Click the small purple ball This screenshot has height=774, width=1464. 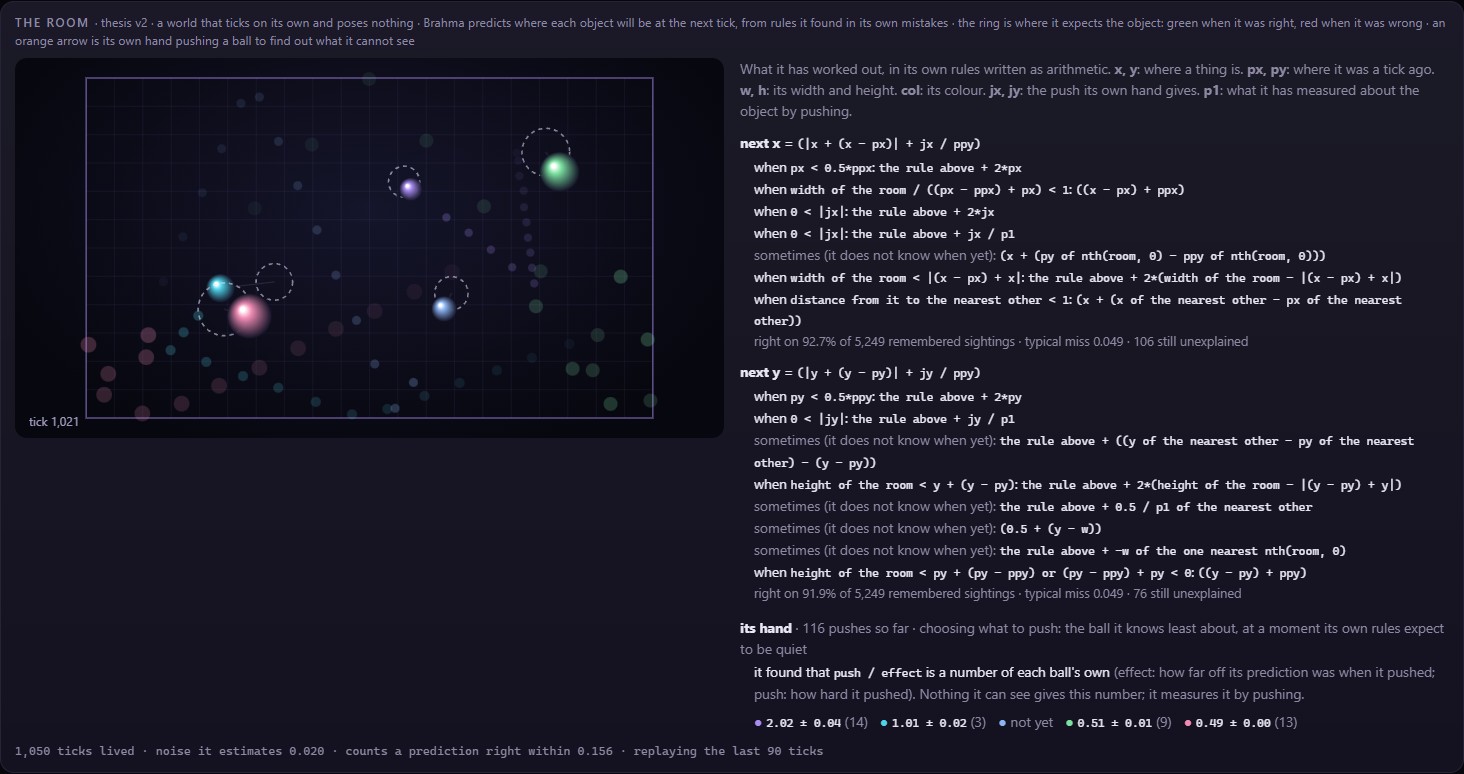click(x=409, y=188)
